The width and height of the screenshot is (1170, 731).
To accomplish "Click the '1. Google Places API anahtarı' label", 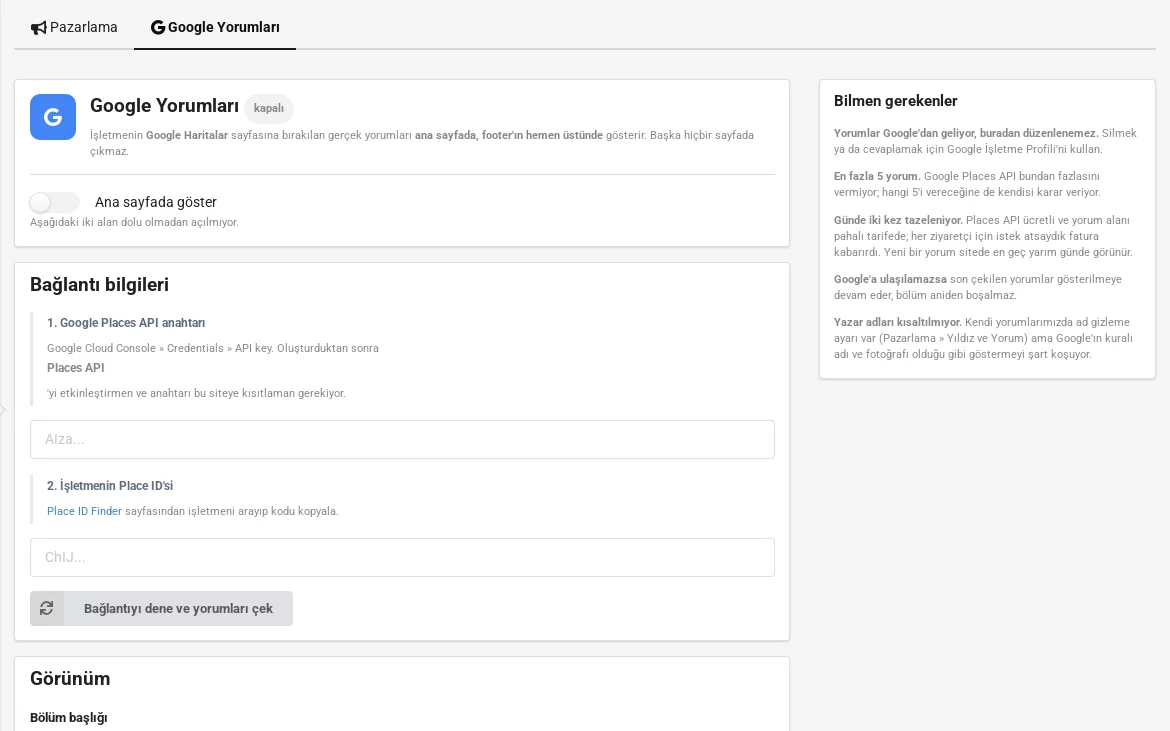I will point(126,323).
